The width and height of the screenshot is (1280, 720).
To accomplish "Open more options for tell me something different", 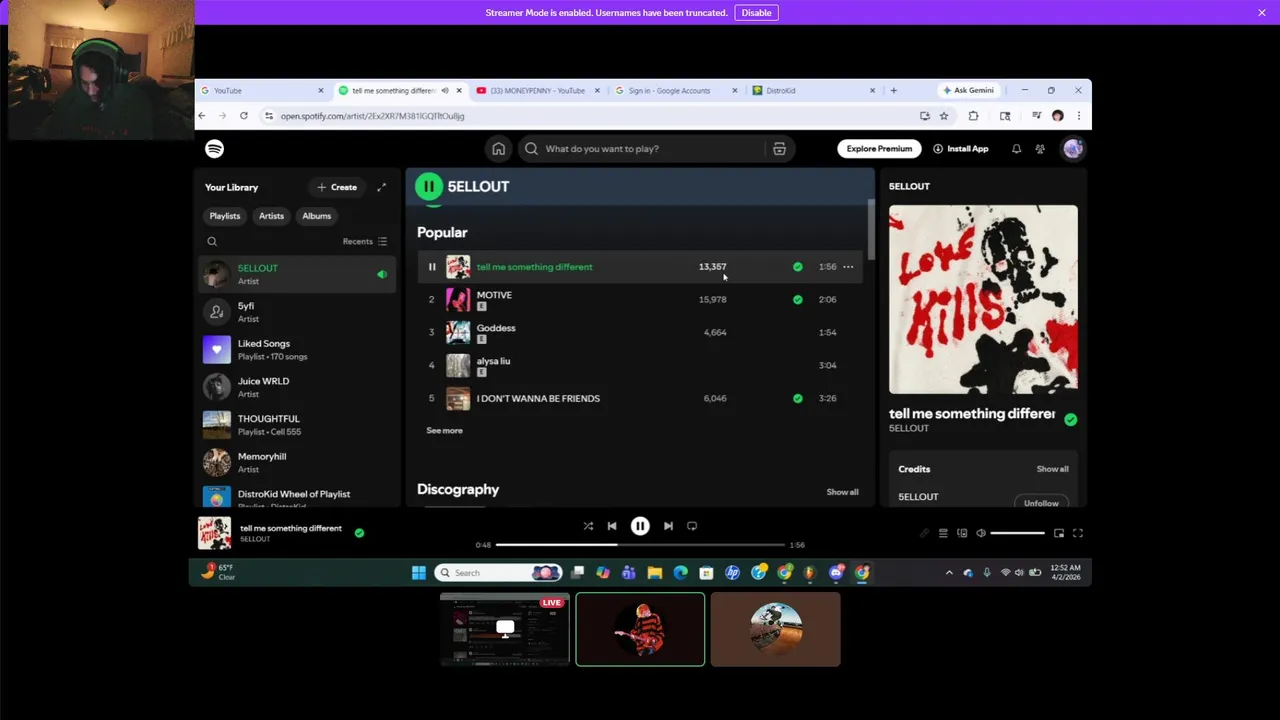I will (x=848, y=267).
